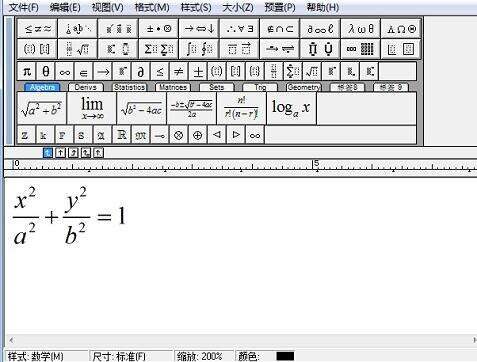Screen dimensions: 477x362
Task: Open the fraction and radical templates palette
Action: 78,49
